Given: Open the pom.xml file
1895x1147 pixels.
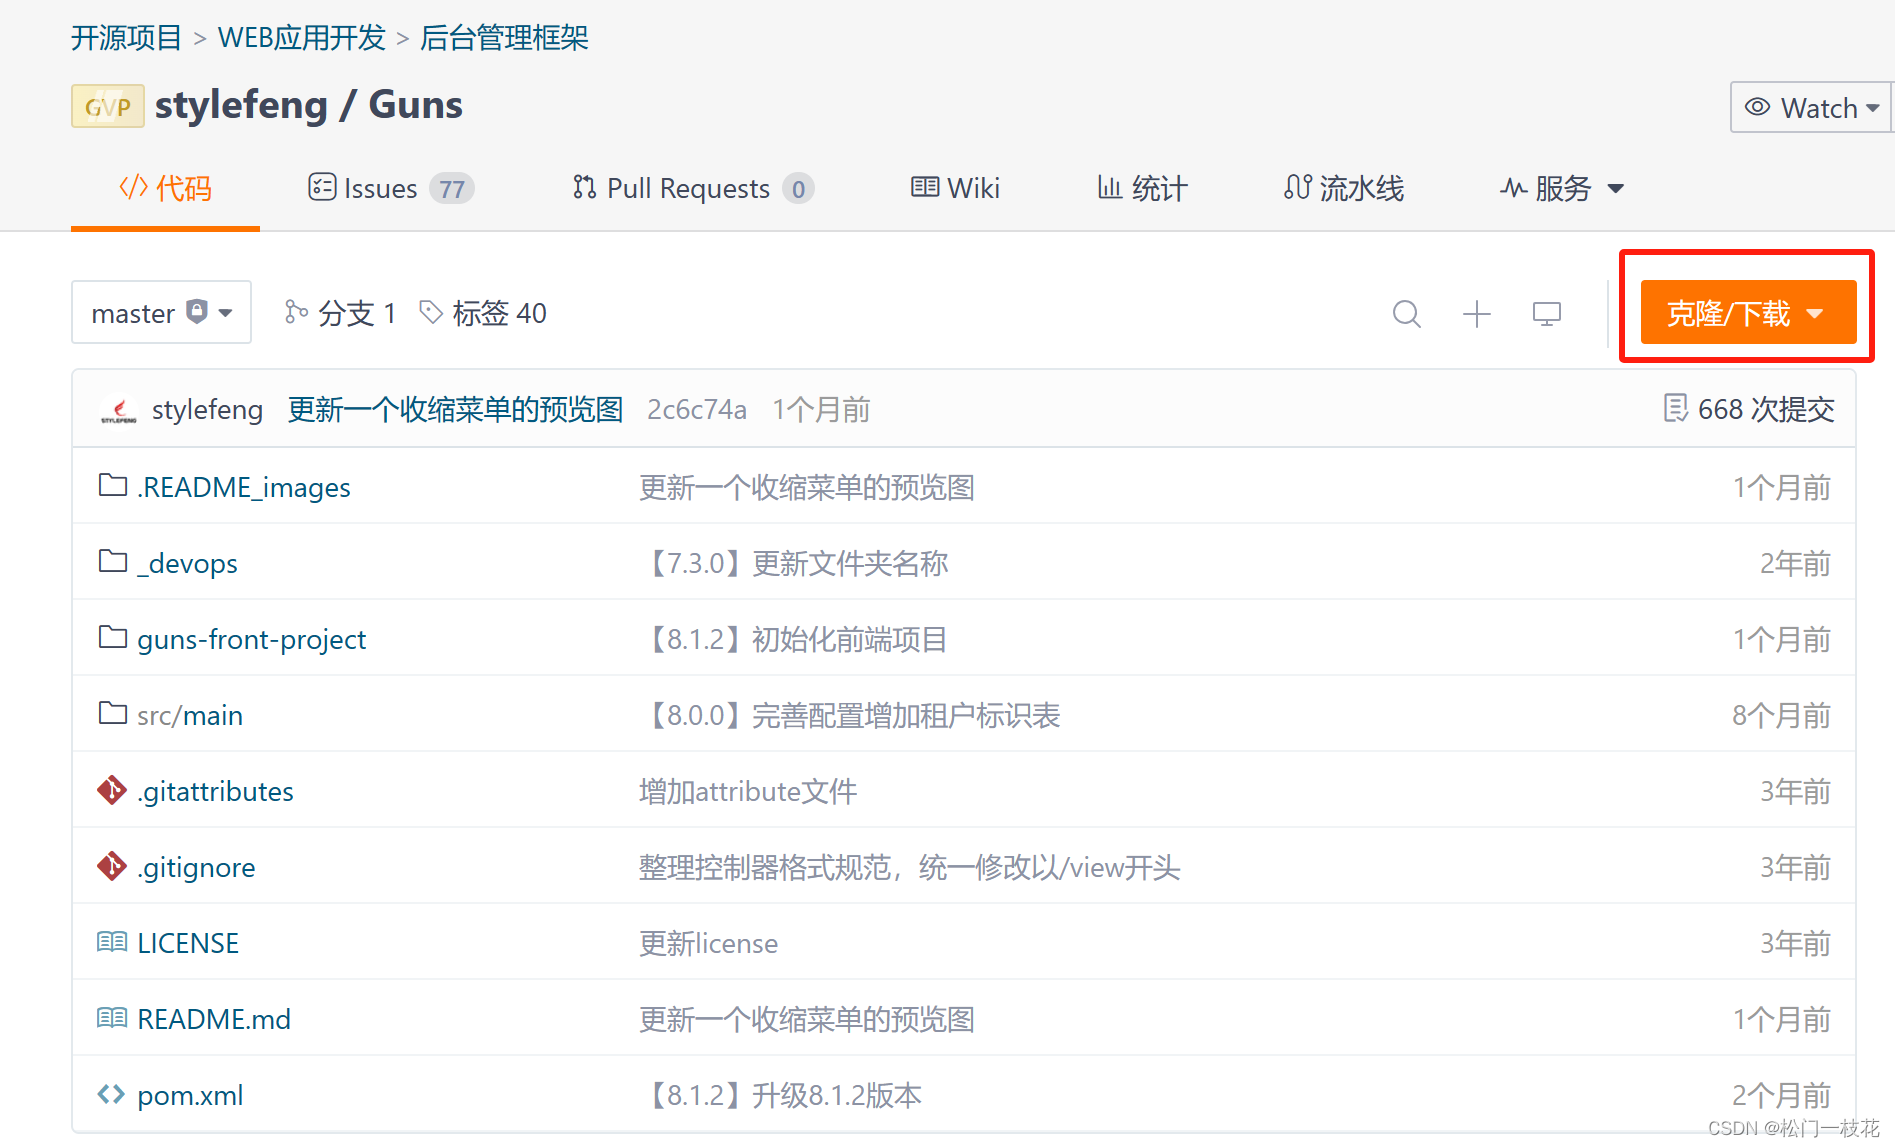Looking at the screenshot, I should 190,1094.
